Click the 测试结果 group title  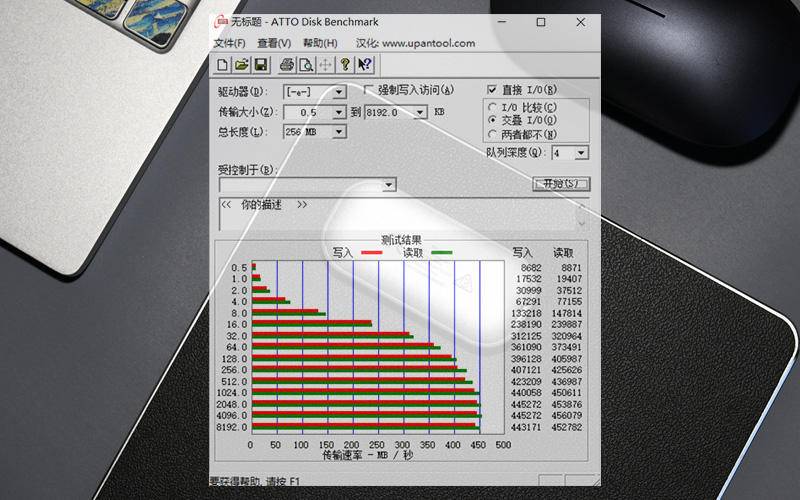click(x=402, y=240)
